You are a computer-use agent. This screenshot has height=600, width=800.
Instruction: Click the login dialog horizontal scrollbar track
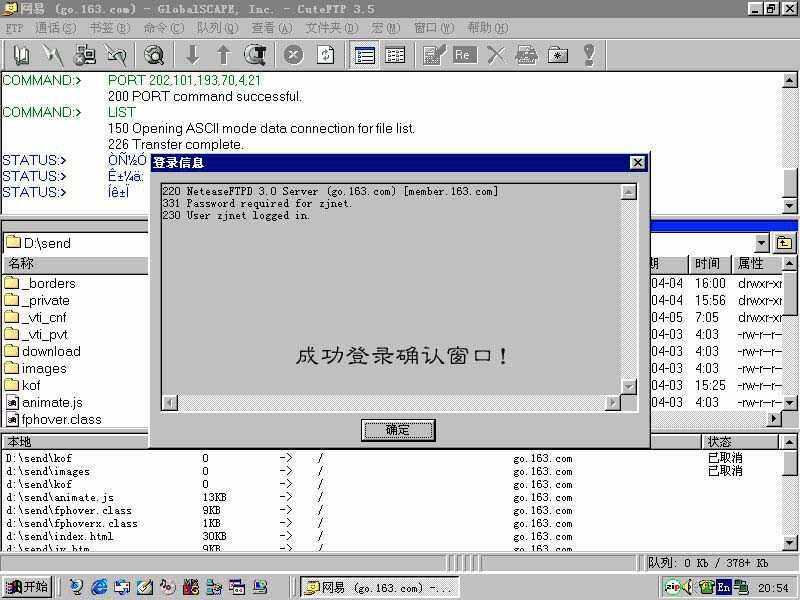(x=390, y=403)
